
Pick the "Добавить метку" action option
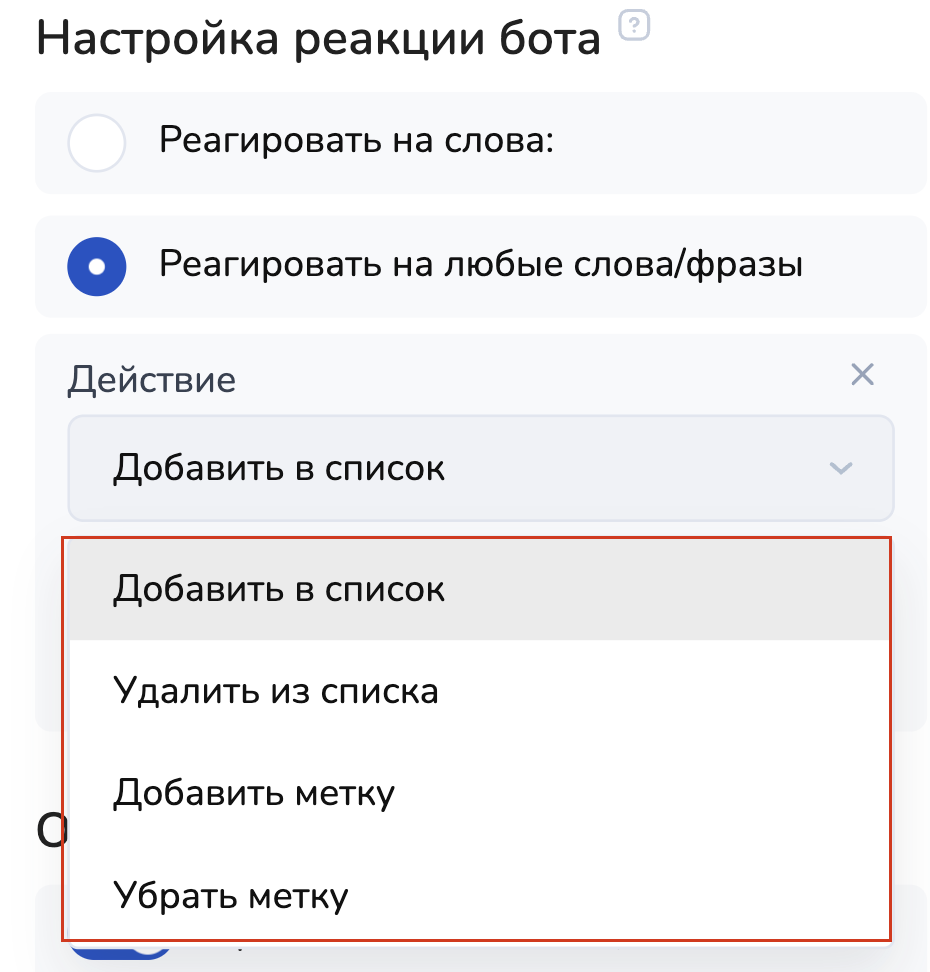tap(254, 793)
